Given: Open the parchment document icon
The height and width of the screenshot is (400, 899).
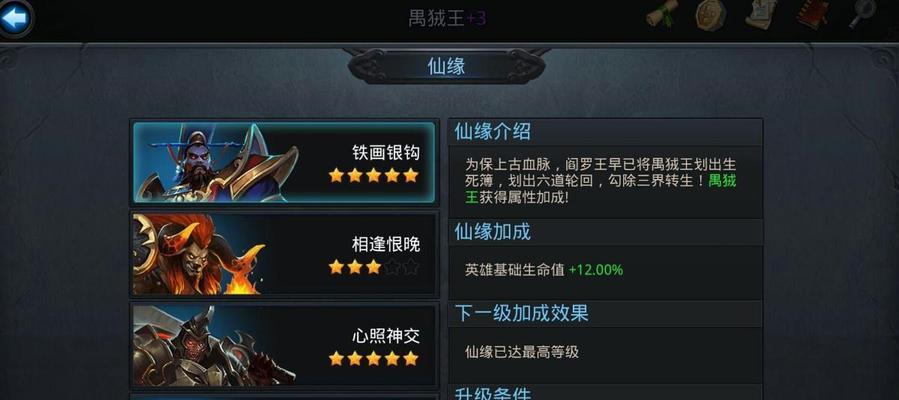Looking at the screenshot, I should tap(761, 14).
